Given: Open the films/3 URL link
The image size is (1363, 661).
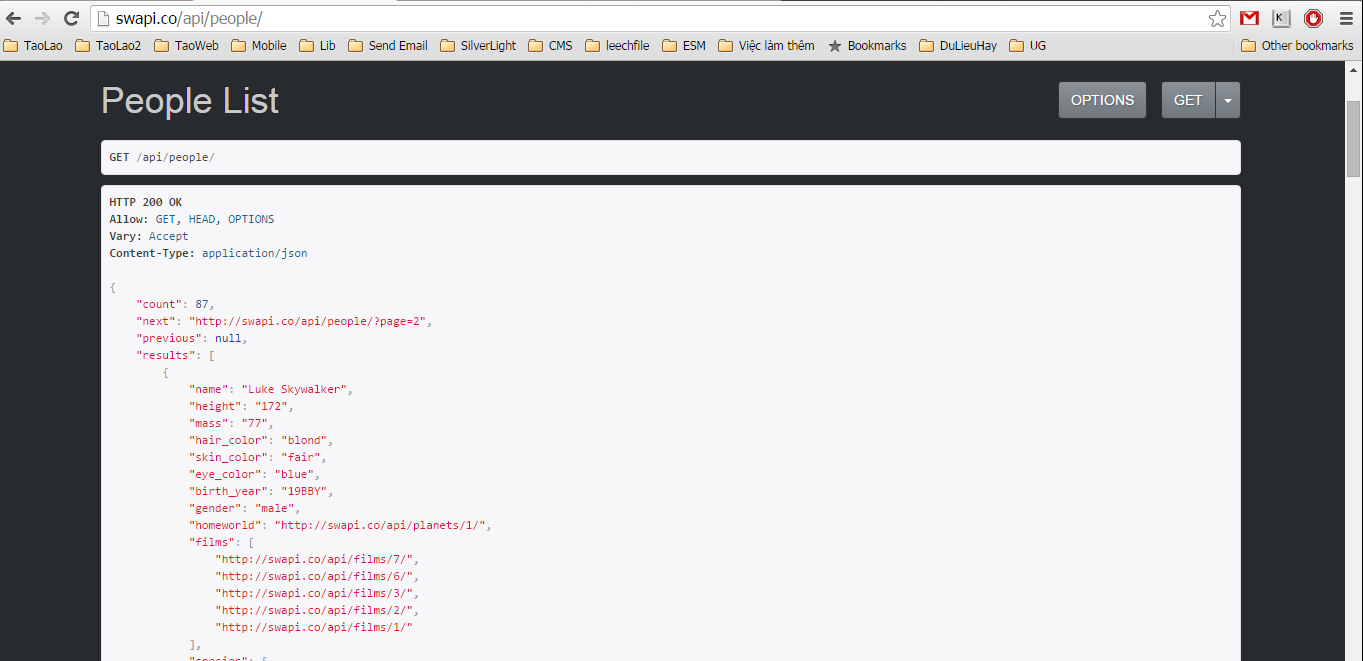Looking at the screenshot, I should (315, 593).
